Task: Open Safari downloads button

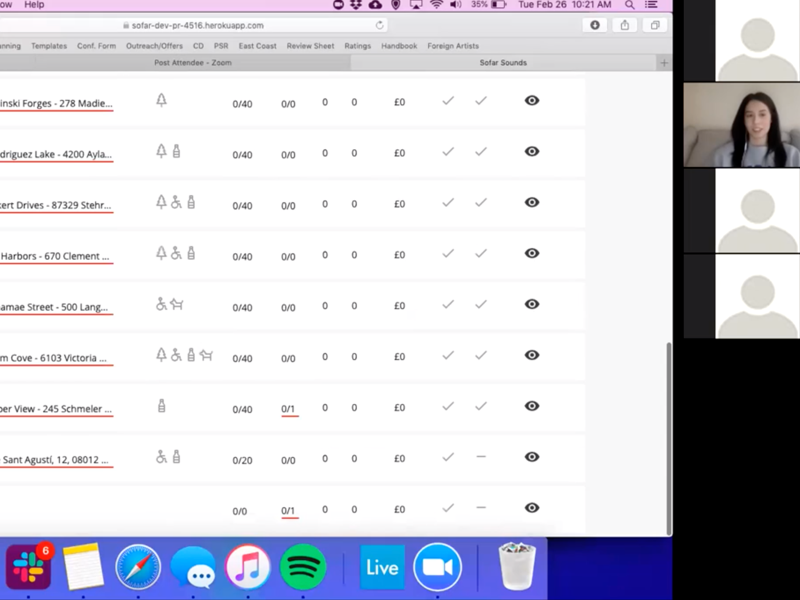Action: point(595,25)
